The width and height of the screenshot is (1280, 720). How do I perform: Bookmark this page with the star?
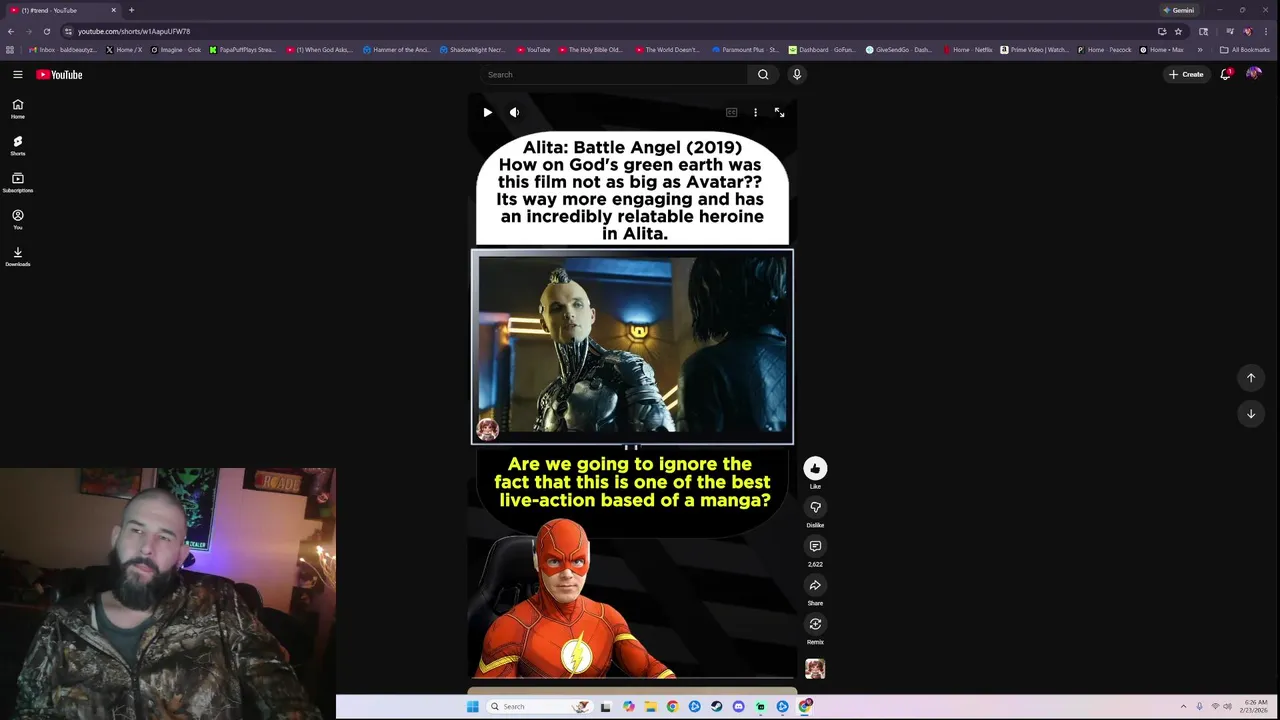click(x=1178, y=31)
